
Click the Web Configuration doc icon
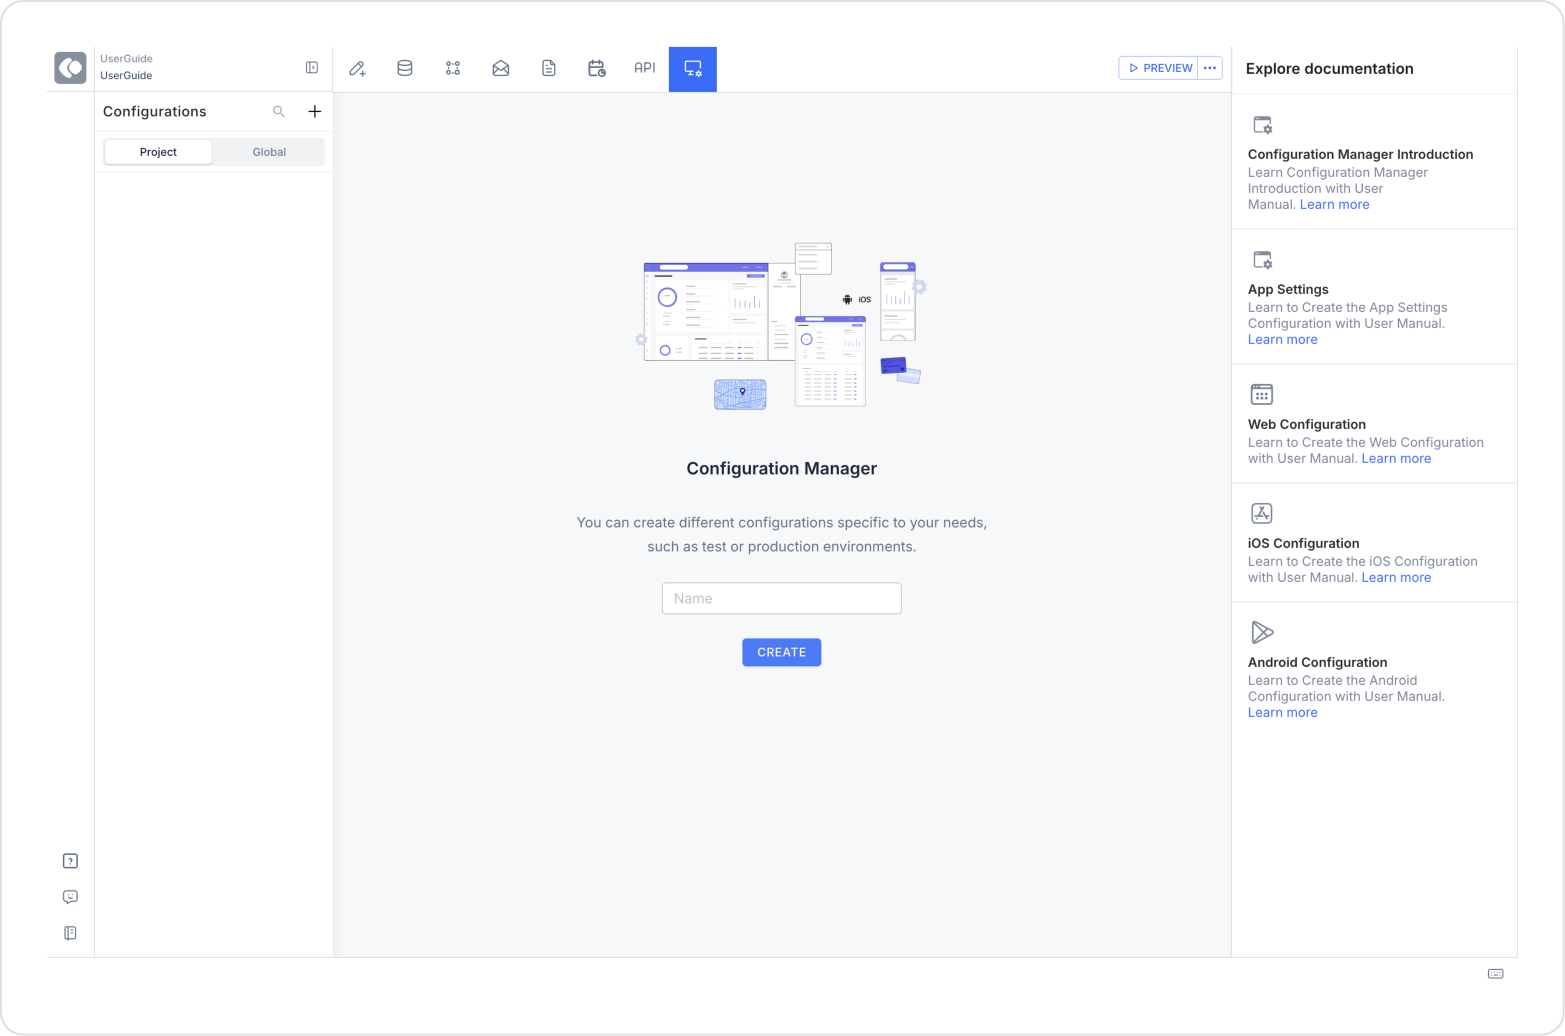pos(1262,394)
